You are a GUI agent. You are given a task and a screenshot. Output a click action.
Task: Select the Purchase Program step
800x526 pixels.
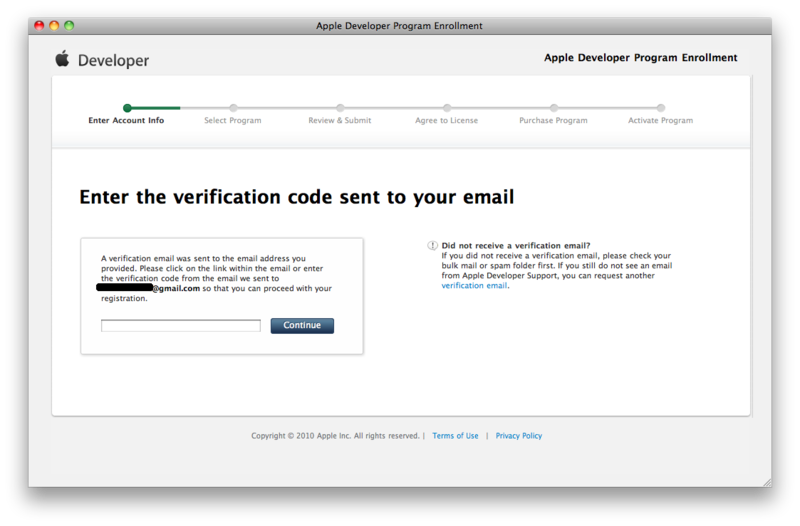554,120
